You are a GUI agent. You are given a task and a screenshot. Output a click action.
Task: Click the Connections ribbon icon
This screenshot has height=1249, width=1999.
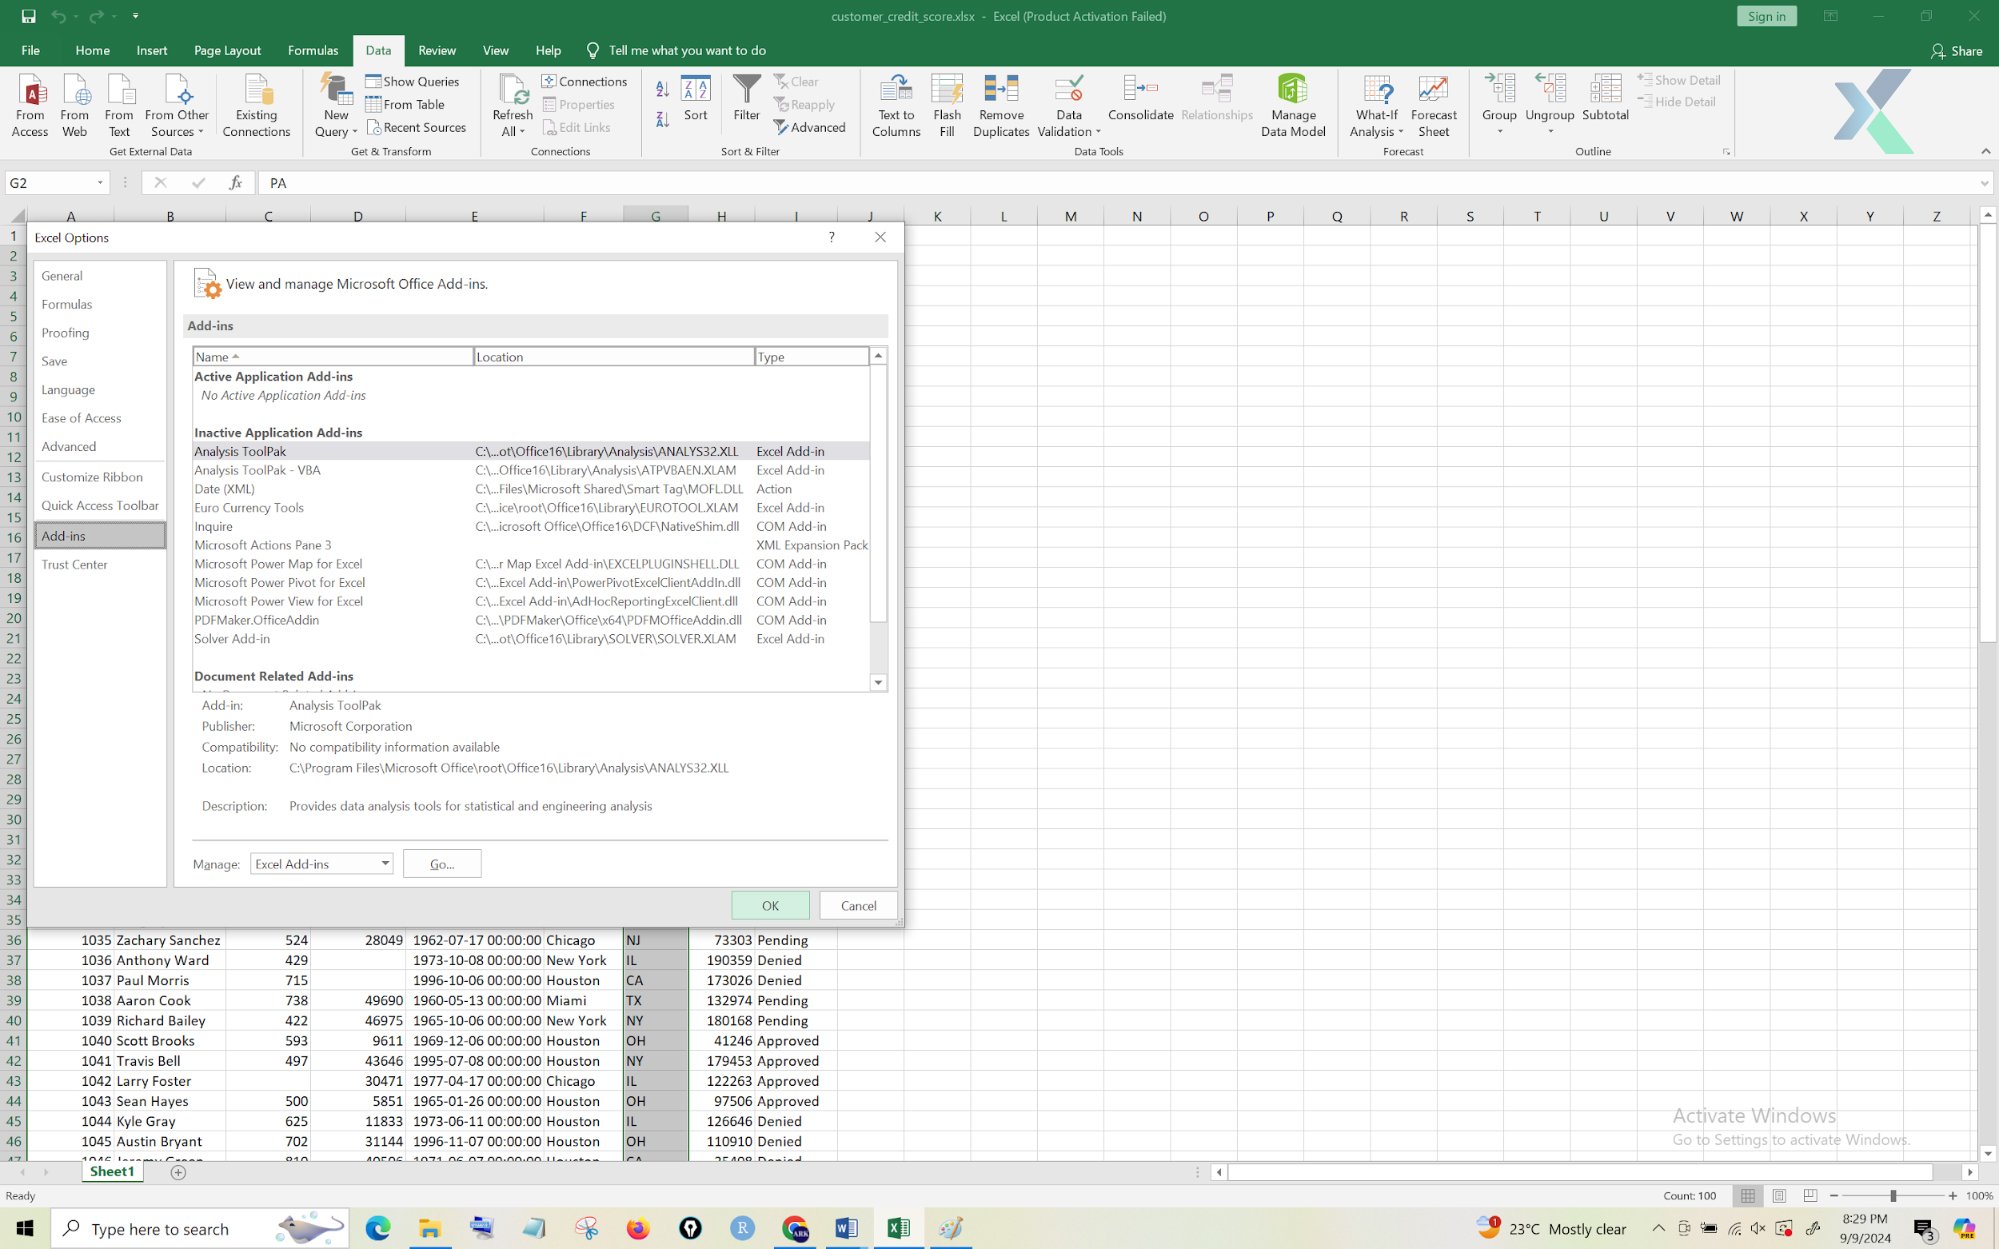pyautogui.click(x=584, y=81)
